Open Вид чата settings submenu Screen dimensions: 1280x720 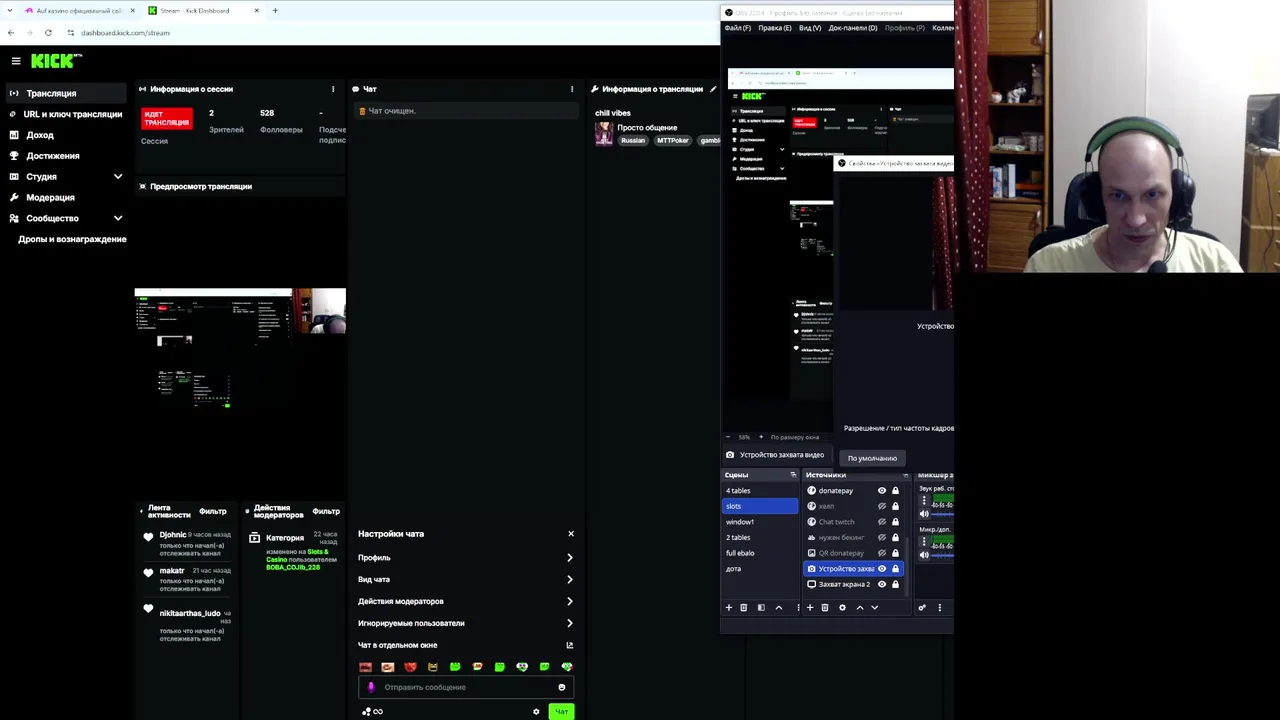pos(466,580)
